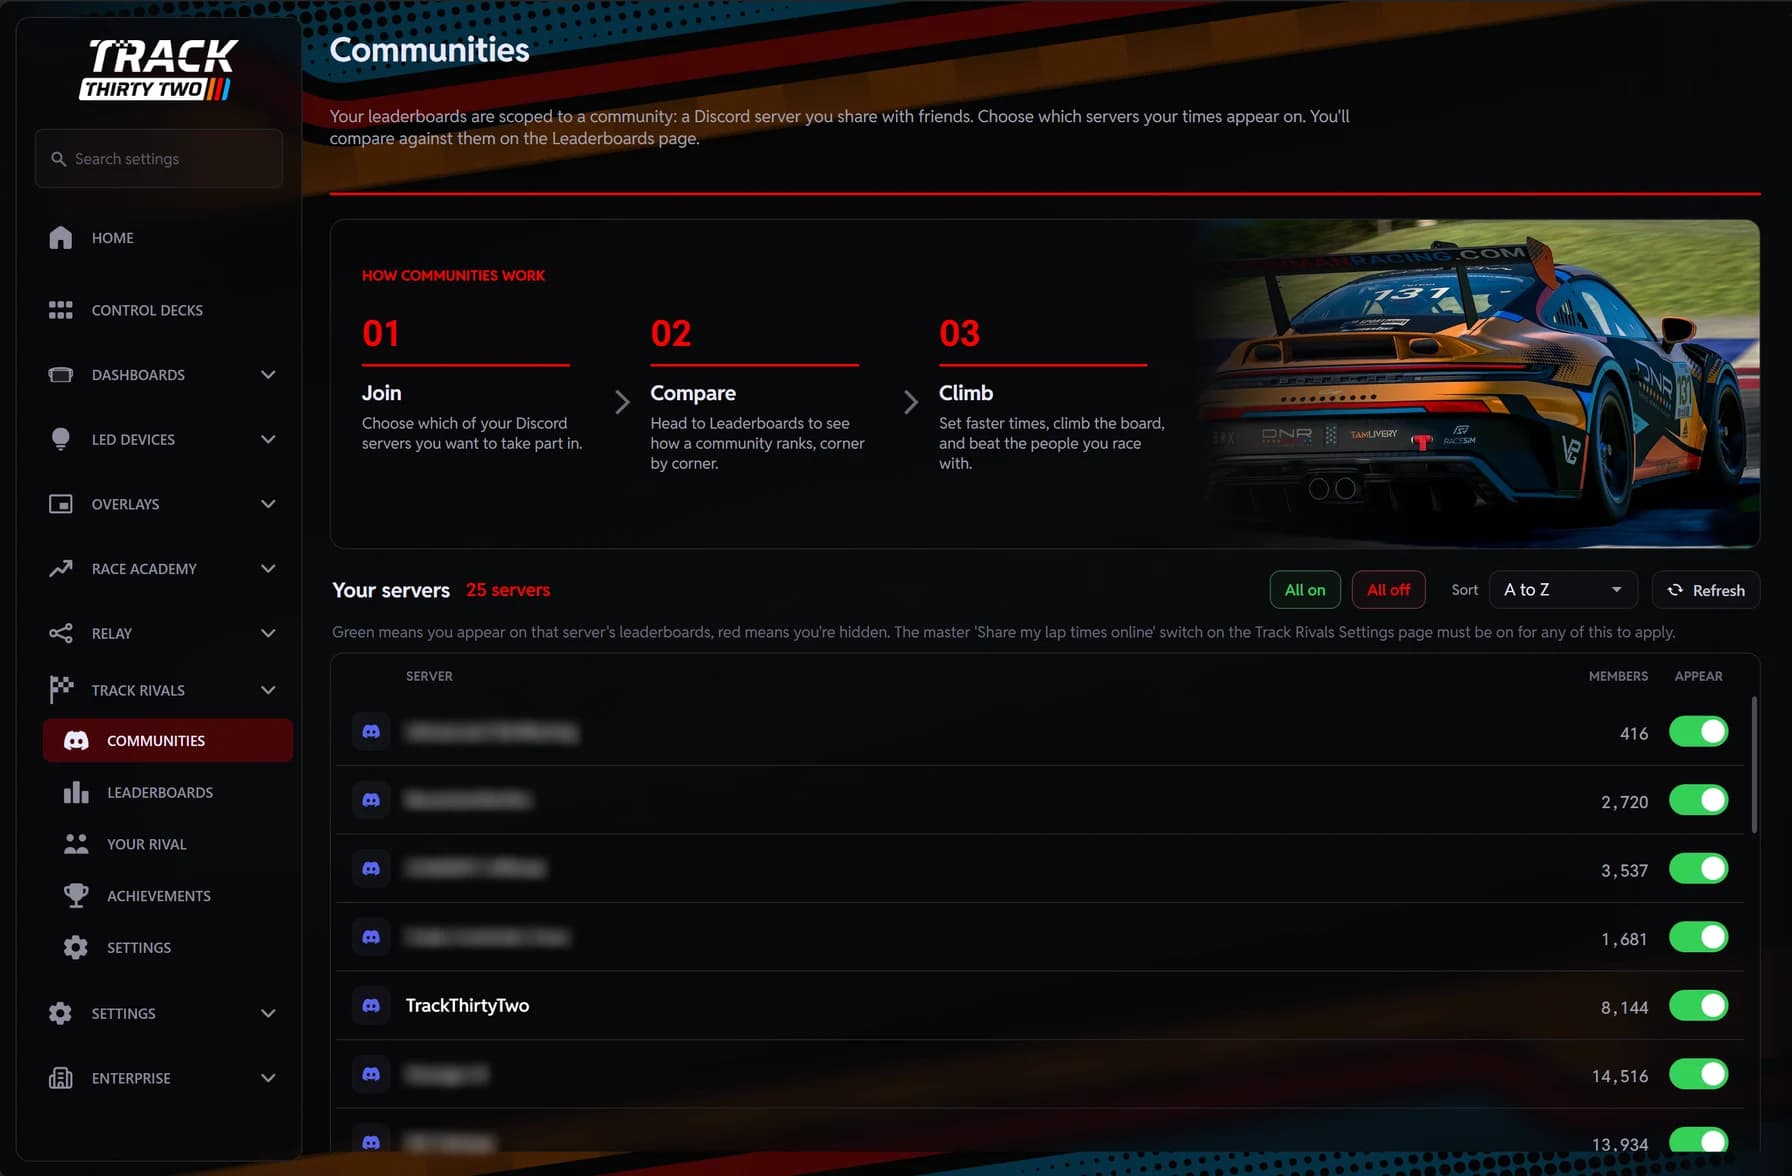Collapse the Track Rivals section chevron
The width and height of the screenshot is (1792, 1176).
(268, 690)
